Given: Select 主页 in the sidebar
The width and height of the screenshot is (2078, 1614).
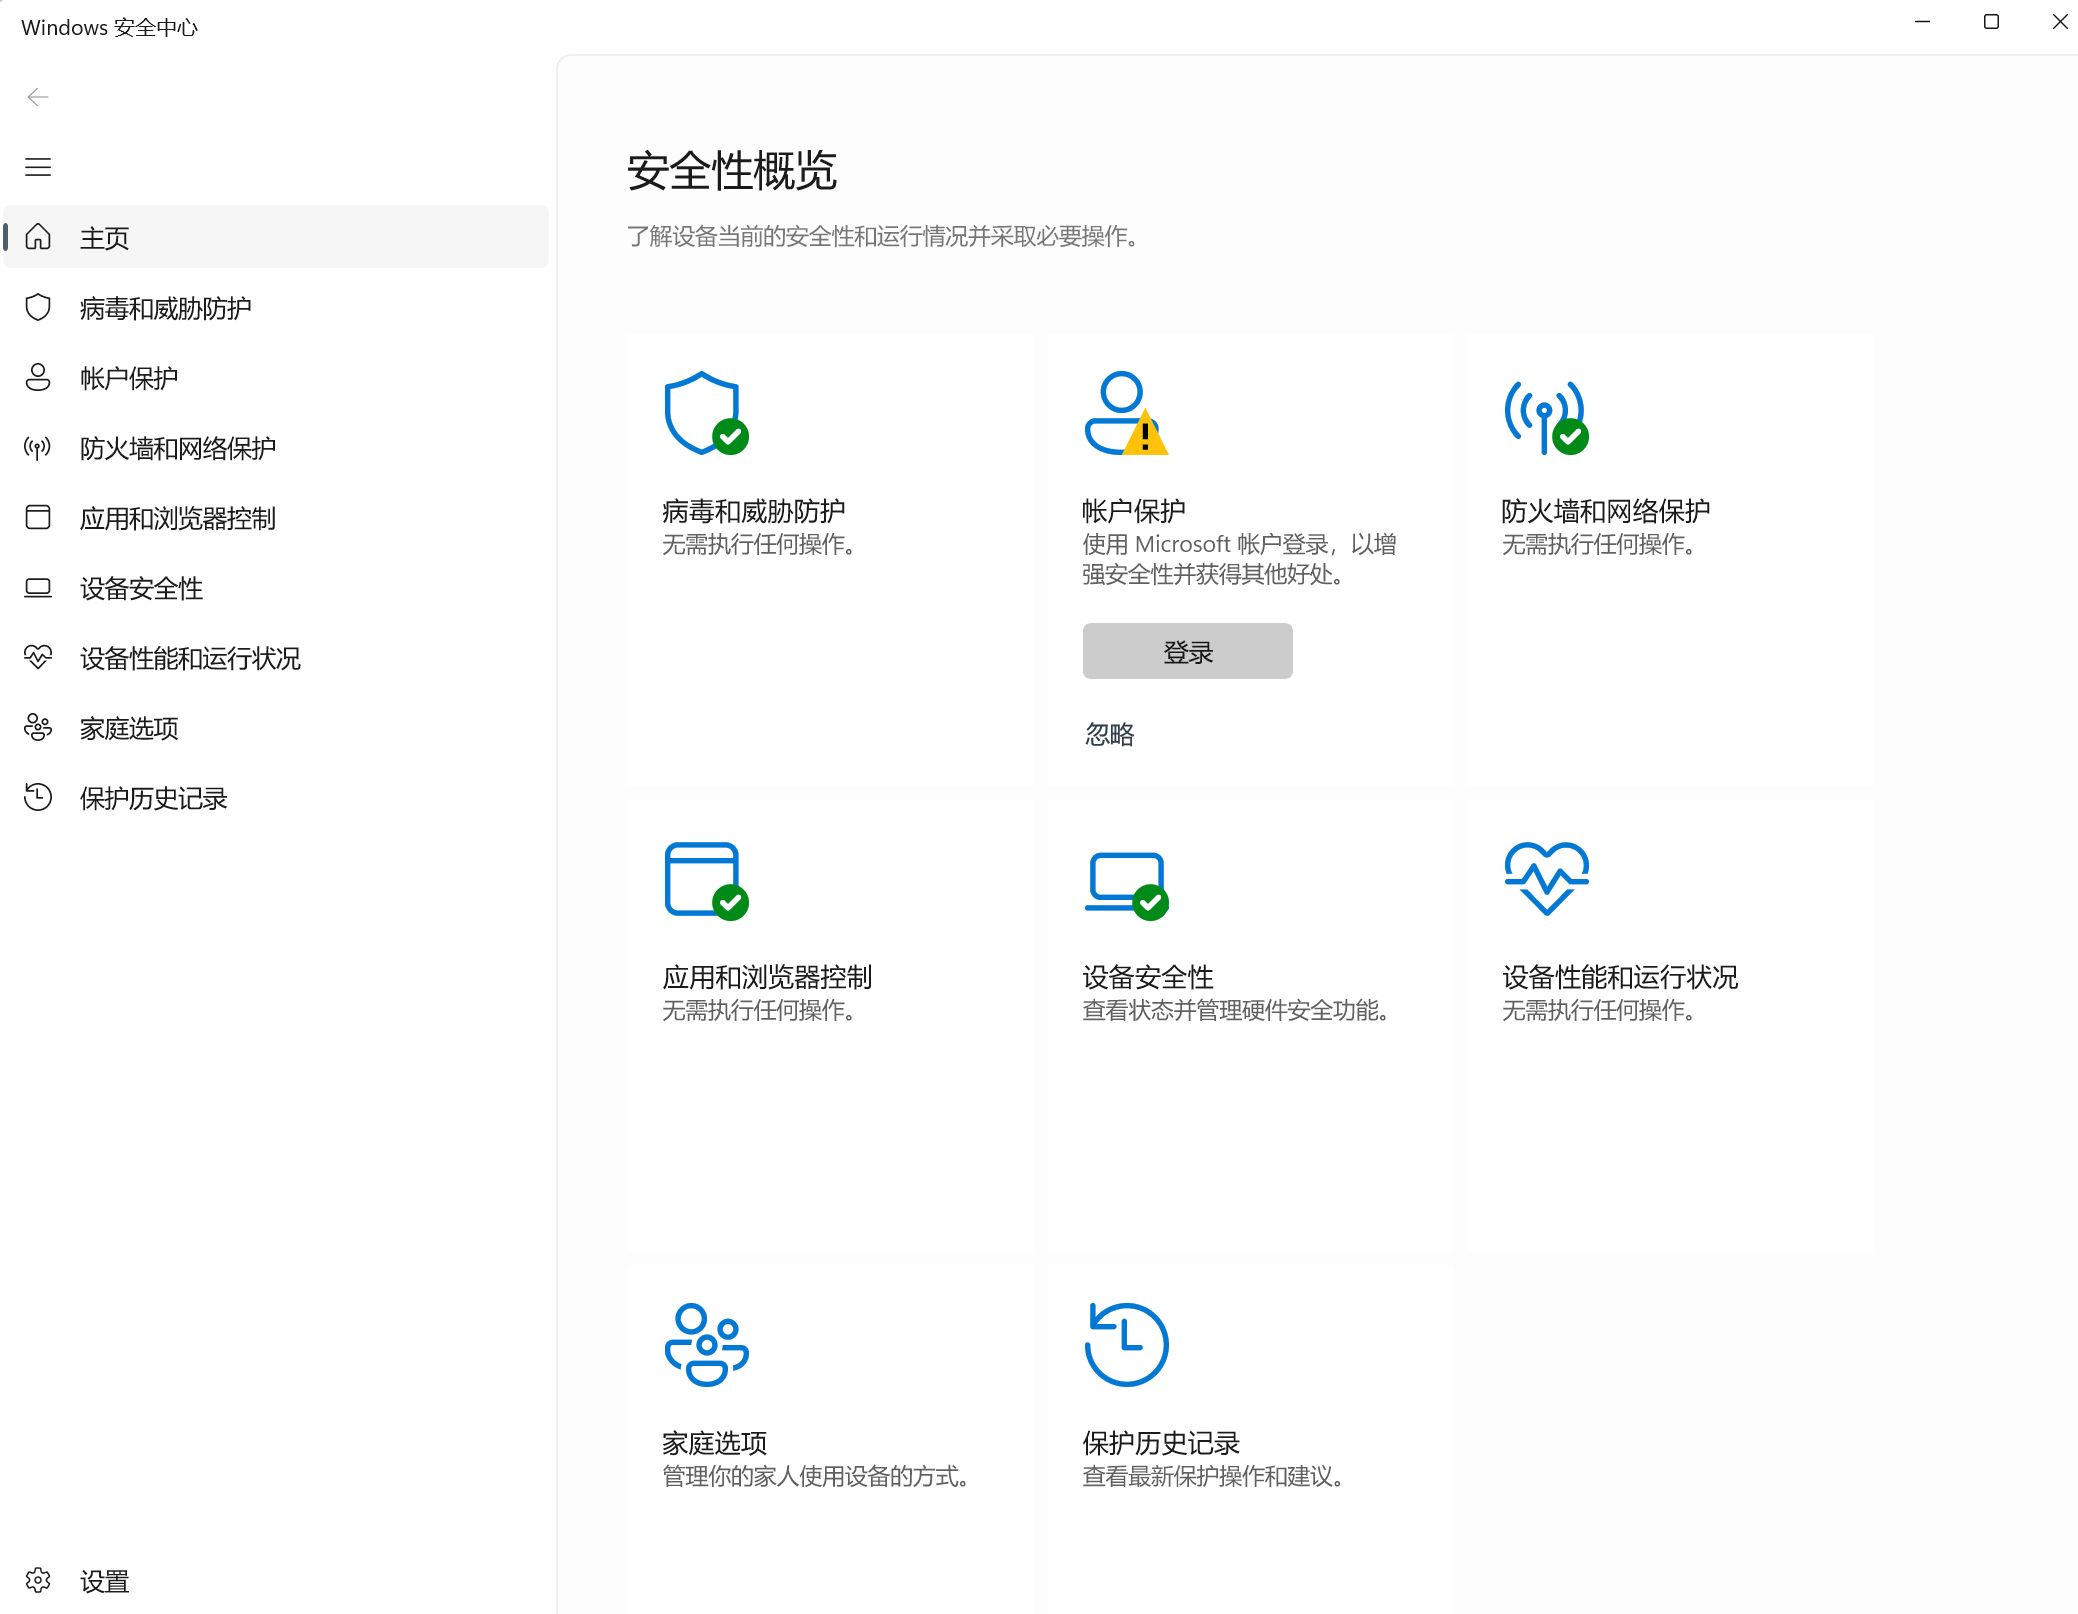Looking at the screenshot, I should [105, 238].
